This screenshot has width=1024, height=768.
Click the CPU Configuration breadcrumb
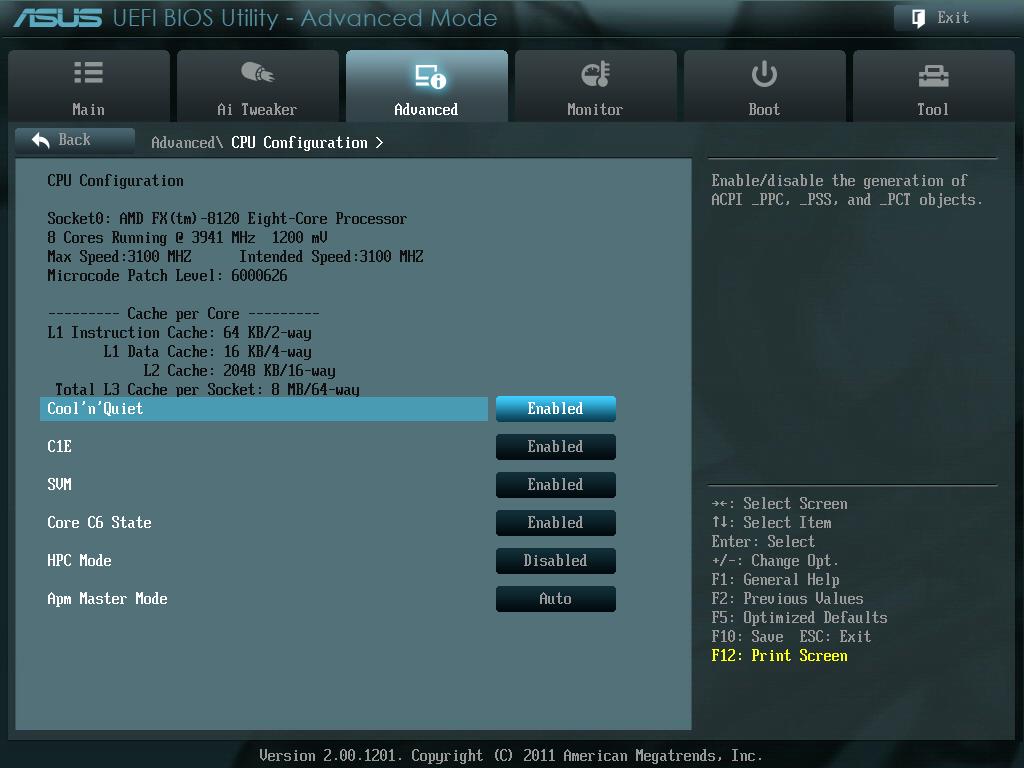(299, 142)
